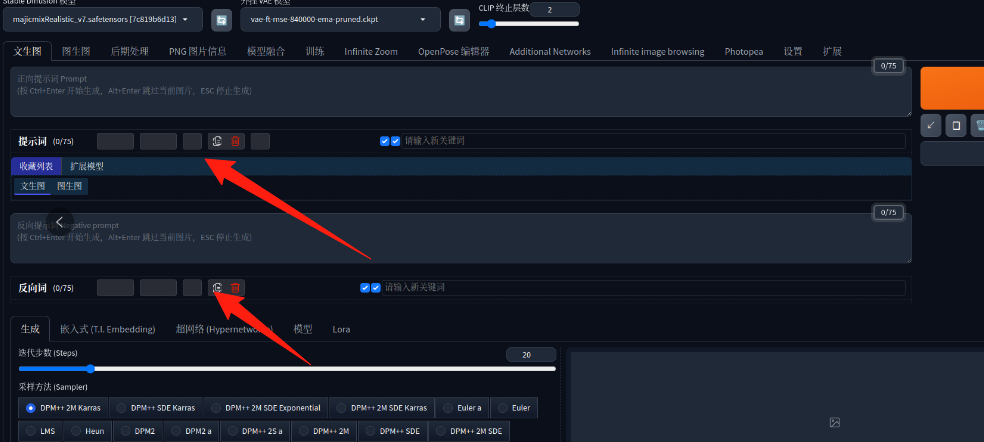Click the red trash icon in the 反向词 row
Viewport: 984px width, 442px height.
pyautogui.click(x=236, y=288)
